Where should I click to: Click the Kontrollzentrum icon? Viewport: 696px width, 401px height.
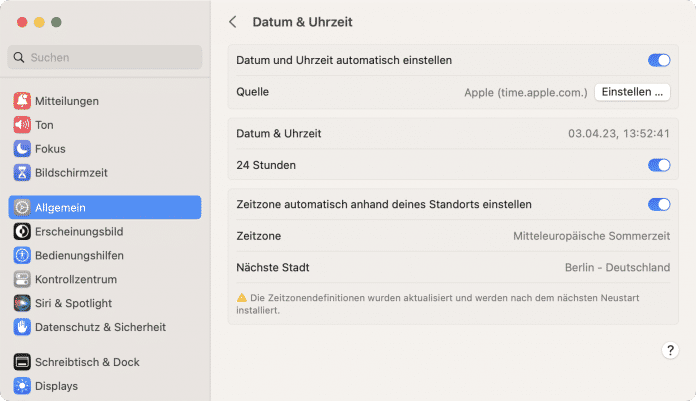click(22, 279)
